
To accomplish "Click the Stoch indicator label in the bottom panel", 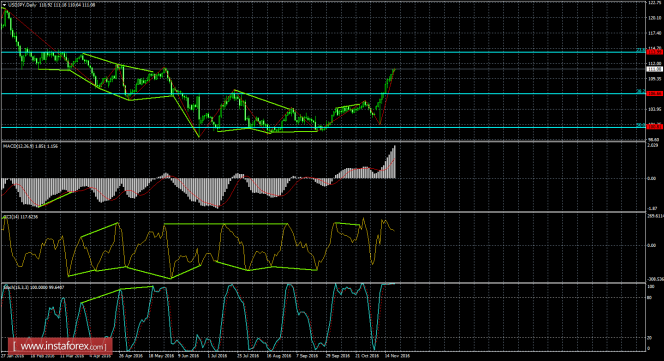I will 11,287.
